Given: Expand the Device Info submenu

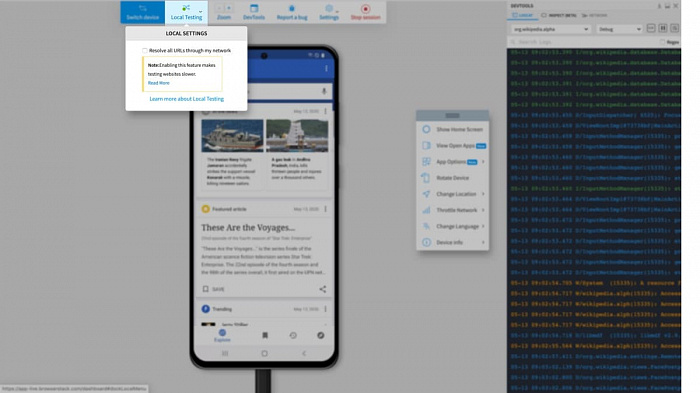Looking at the screenshot, I should (453, 242).
